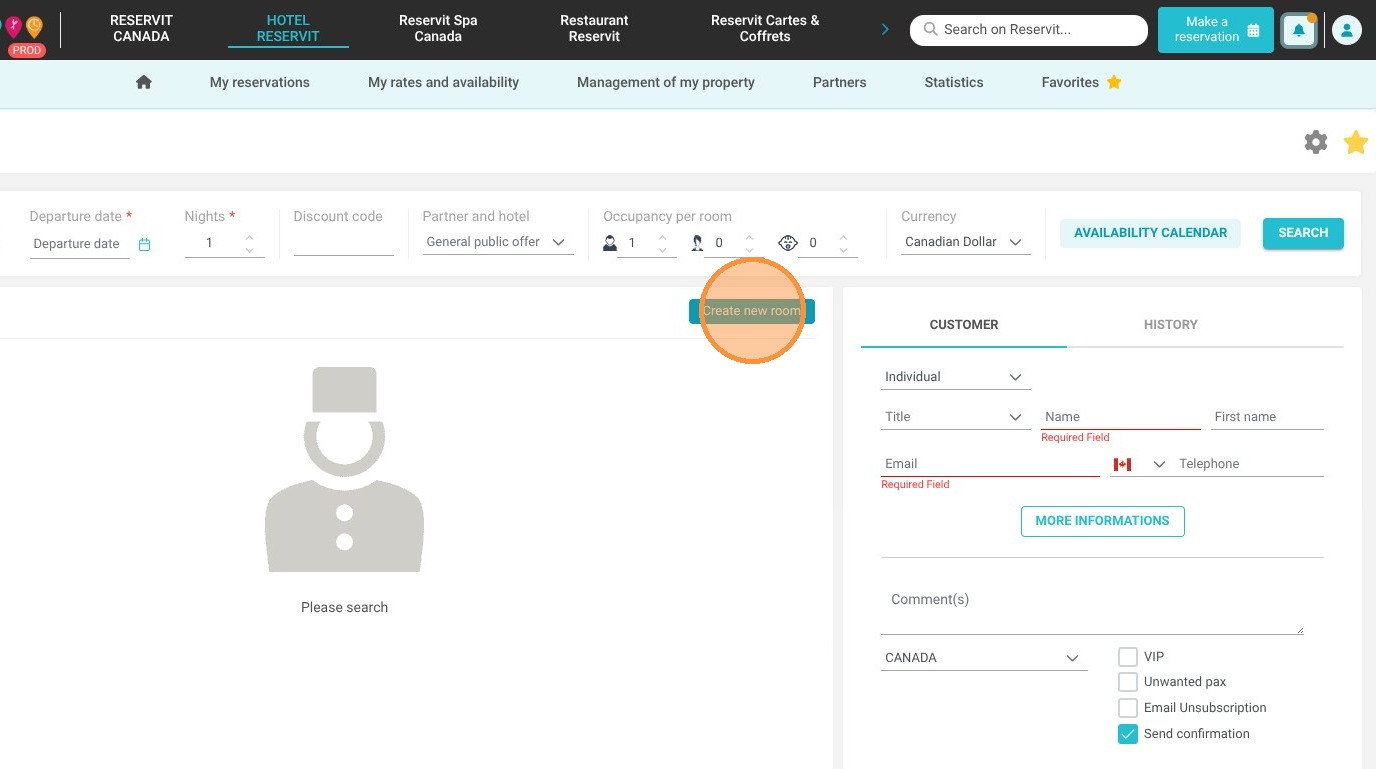Select Reservit Cartes & Coffrets module
Viewport: 1376px width, 769px height.
point(765,28)
